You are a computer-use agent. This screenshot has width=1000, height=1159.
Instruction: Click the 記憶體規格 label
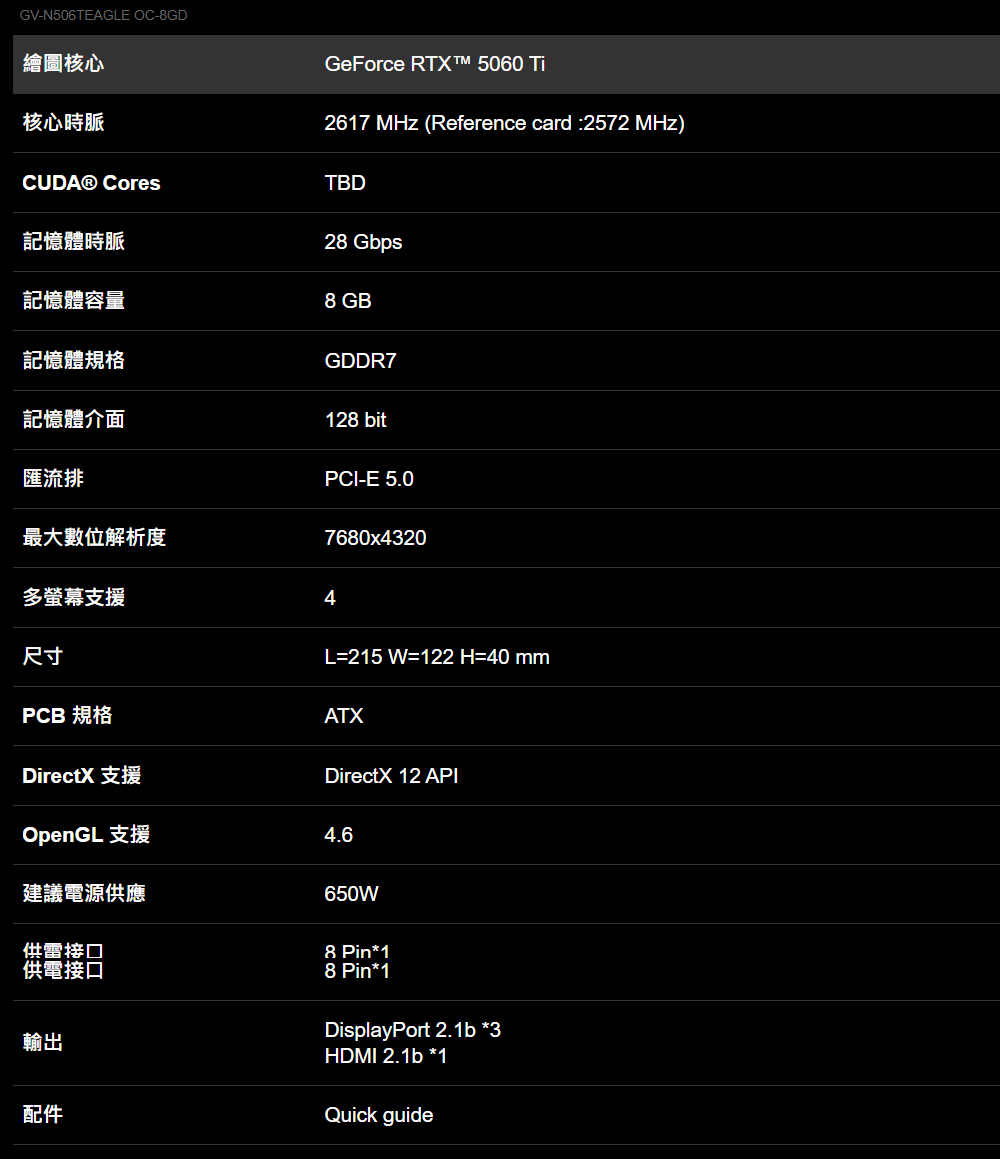coord(74,361)
